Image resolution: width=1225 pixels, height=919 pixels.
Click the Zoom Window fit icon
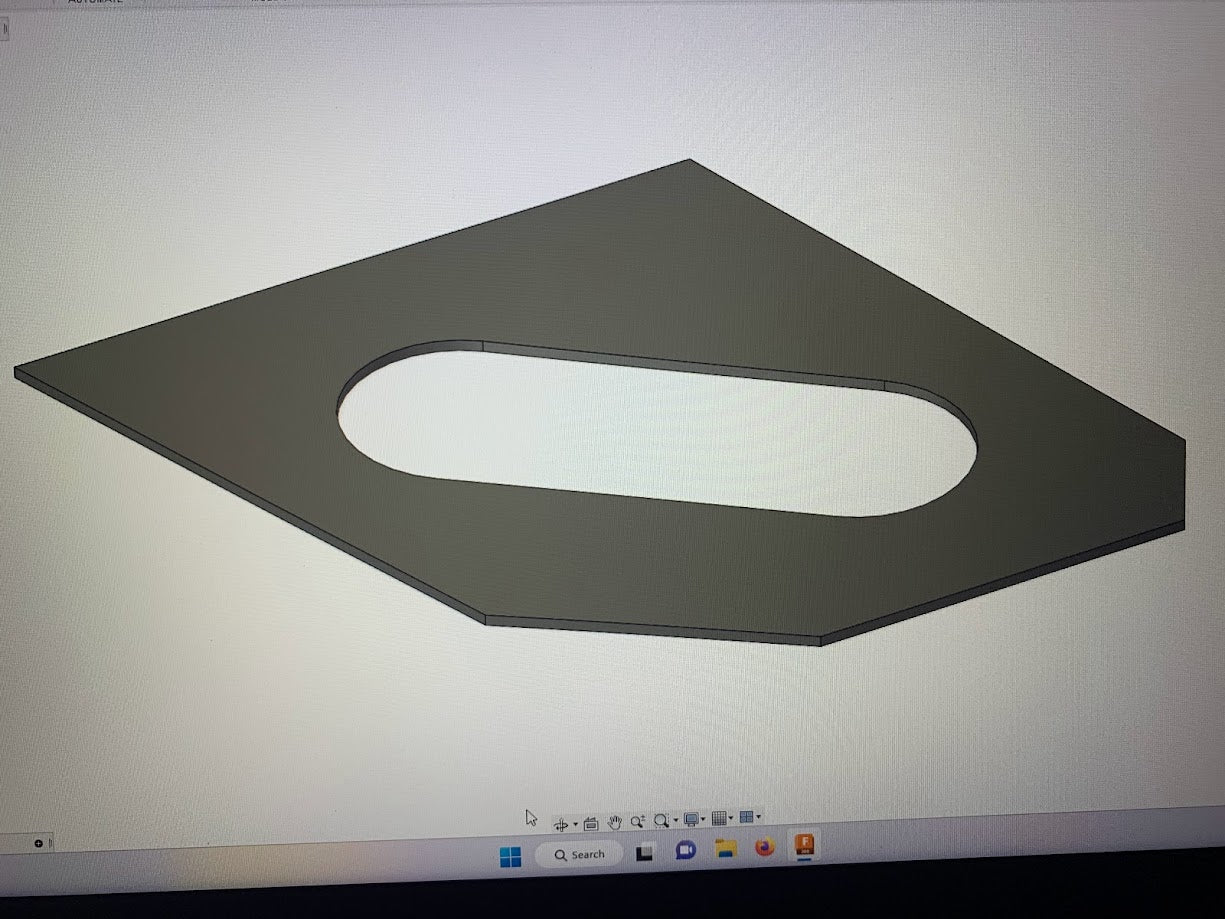(661, 821)
